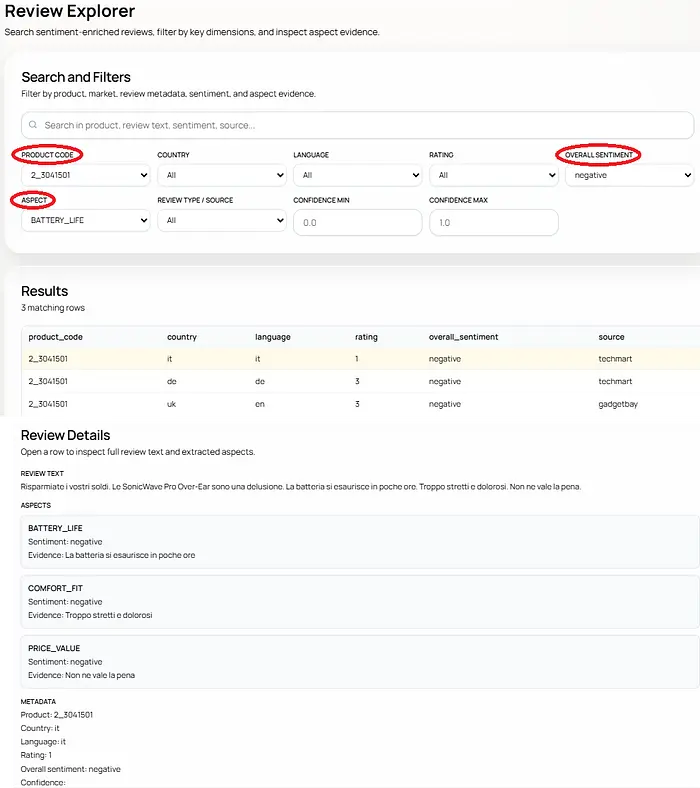The image size is (700, 788).
Task: Select the BATTERY_LIFE aspect card
Action: (x=360, y=541)
